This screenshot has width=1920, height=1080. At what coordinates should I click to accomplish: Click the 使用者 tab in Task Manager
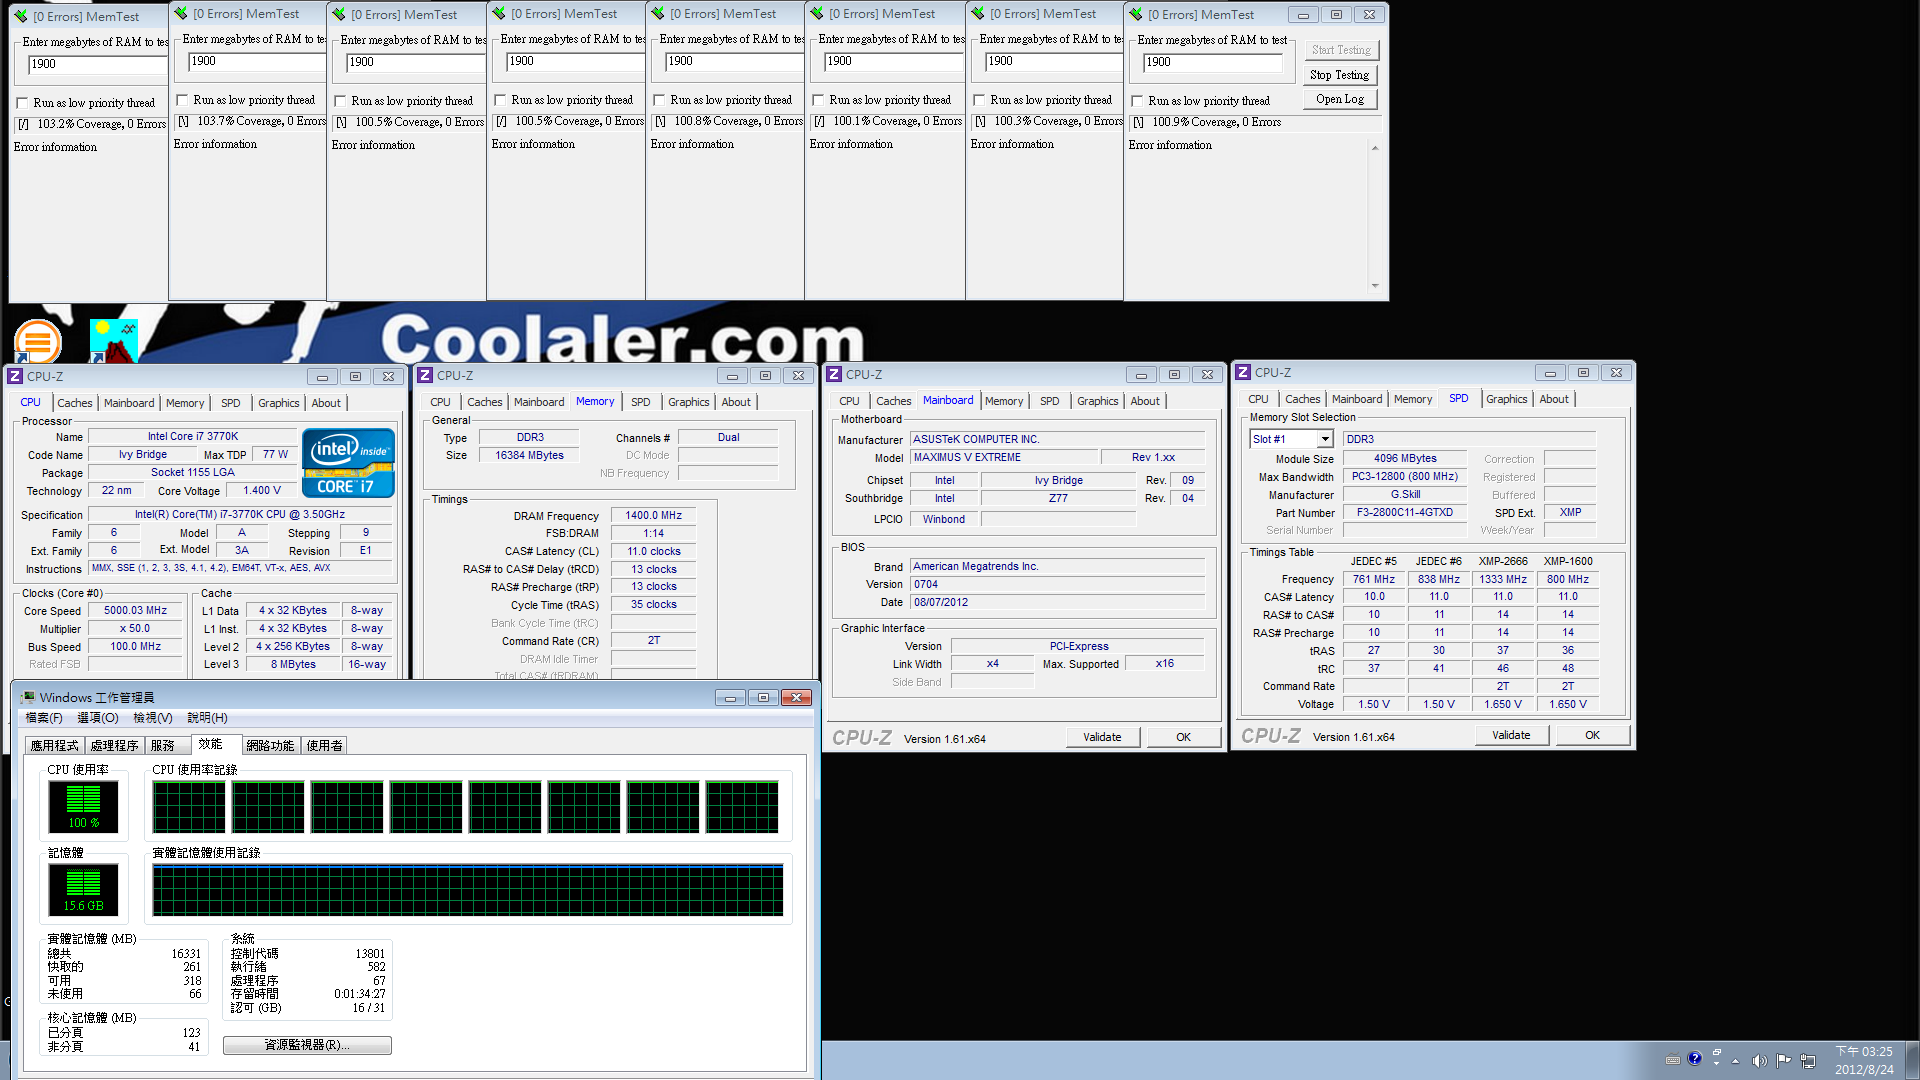click(324, 746)
